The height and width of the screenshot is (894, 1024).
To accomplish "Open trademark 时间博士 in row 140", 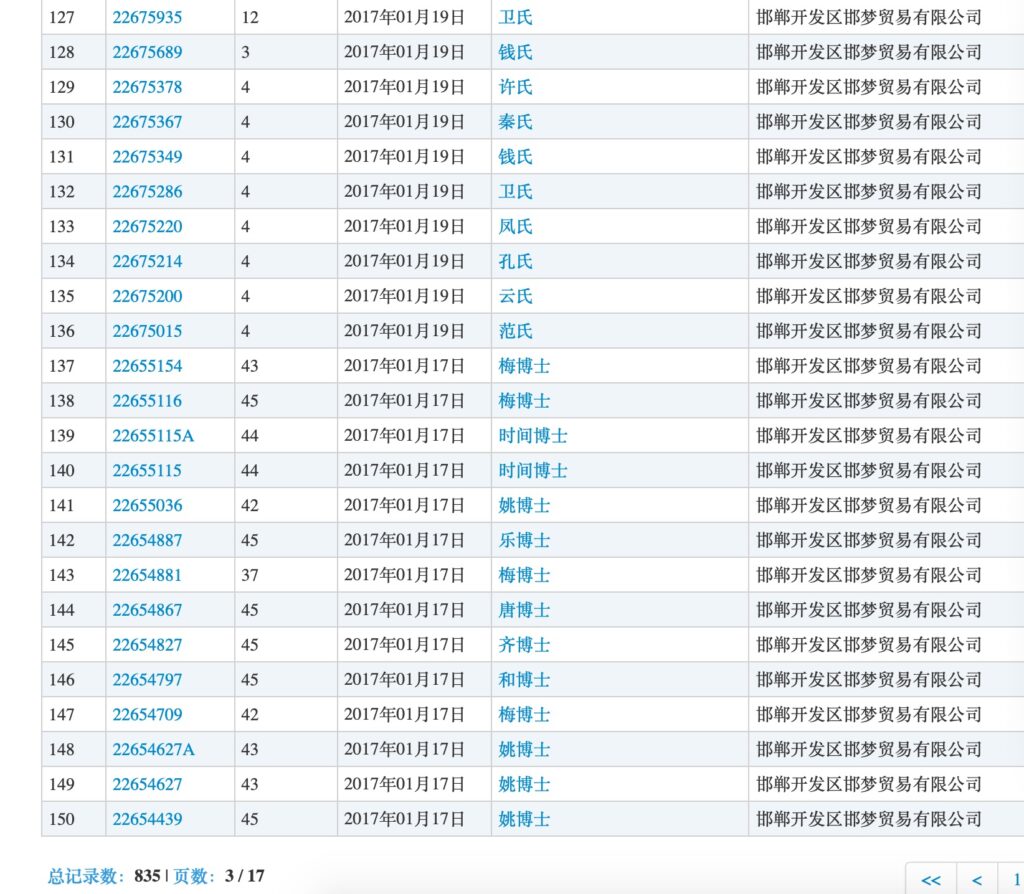I will [533, 471].
